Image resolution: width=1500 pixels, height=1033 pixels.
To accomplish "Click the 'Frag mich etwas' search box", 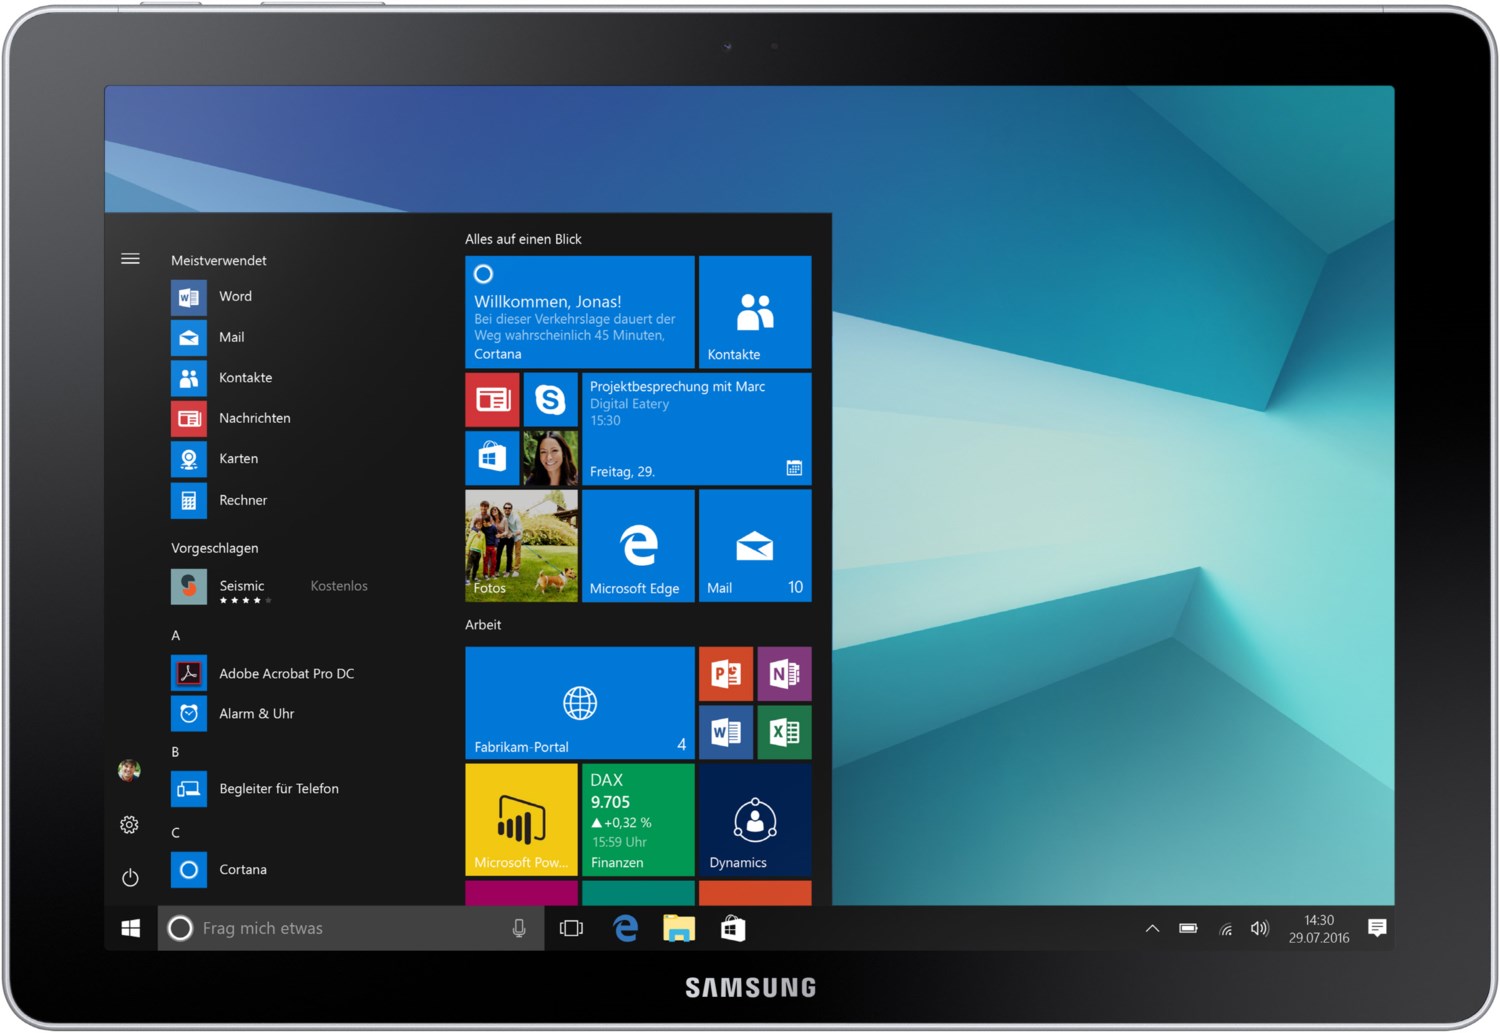I will coord(350,929).
